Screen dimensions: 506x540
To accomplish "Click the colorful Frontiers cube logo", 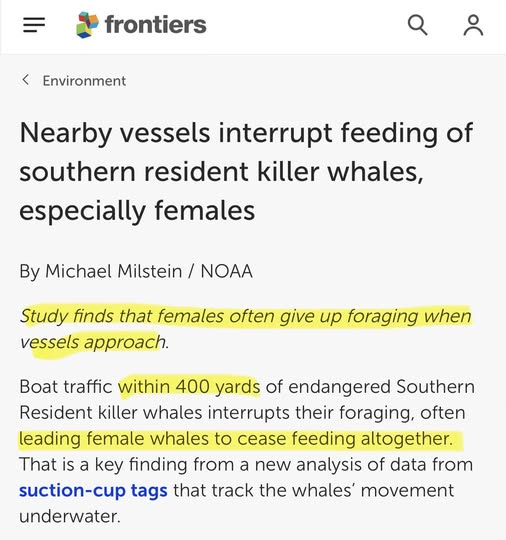I will 87,25.
